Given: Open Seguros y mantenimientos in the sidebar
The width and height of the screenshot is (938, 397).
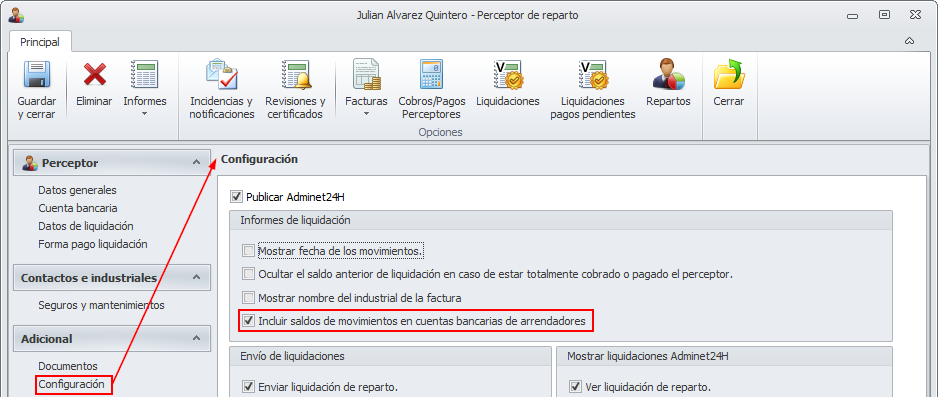Looking at the screenshot, I should (101, 305).
